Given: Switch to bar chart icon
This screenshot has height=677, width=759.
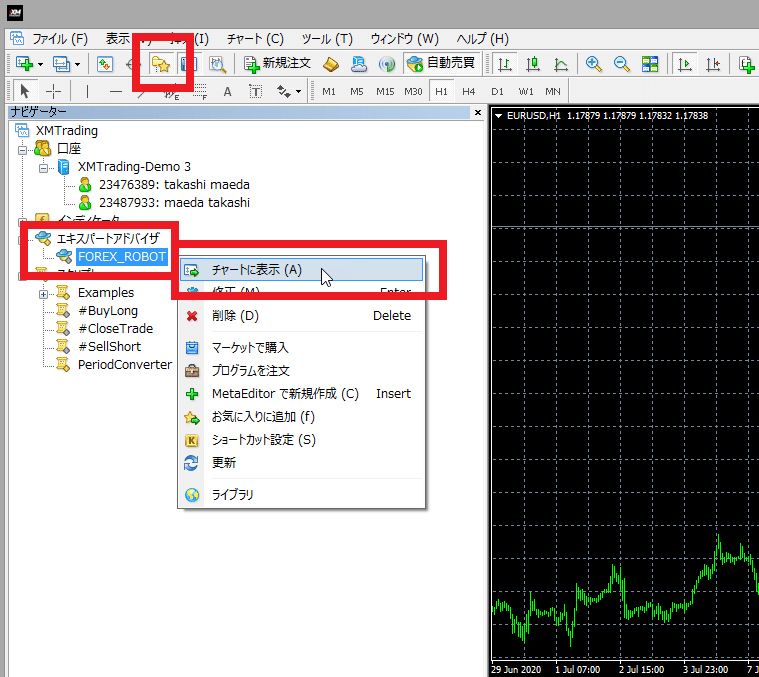Looking at the screenshot, I should (505, 64).
